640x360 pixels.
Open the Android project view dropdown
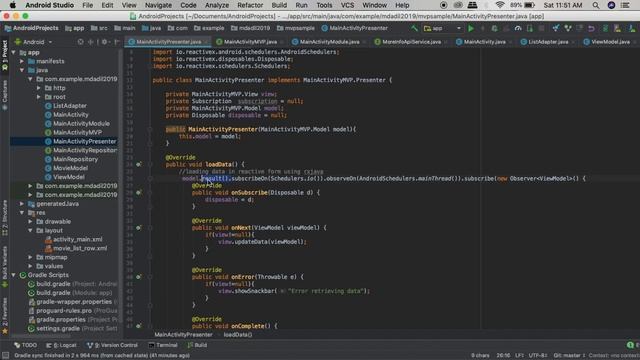click(x=33, y=42)
